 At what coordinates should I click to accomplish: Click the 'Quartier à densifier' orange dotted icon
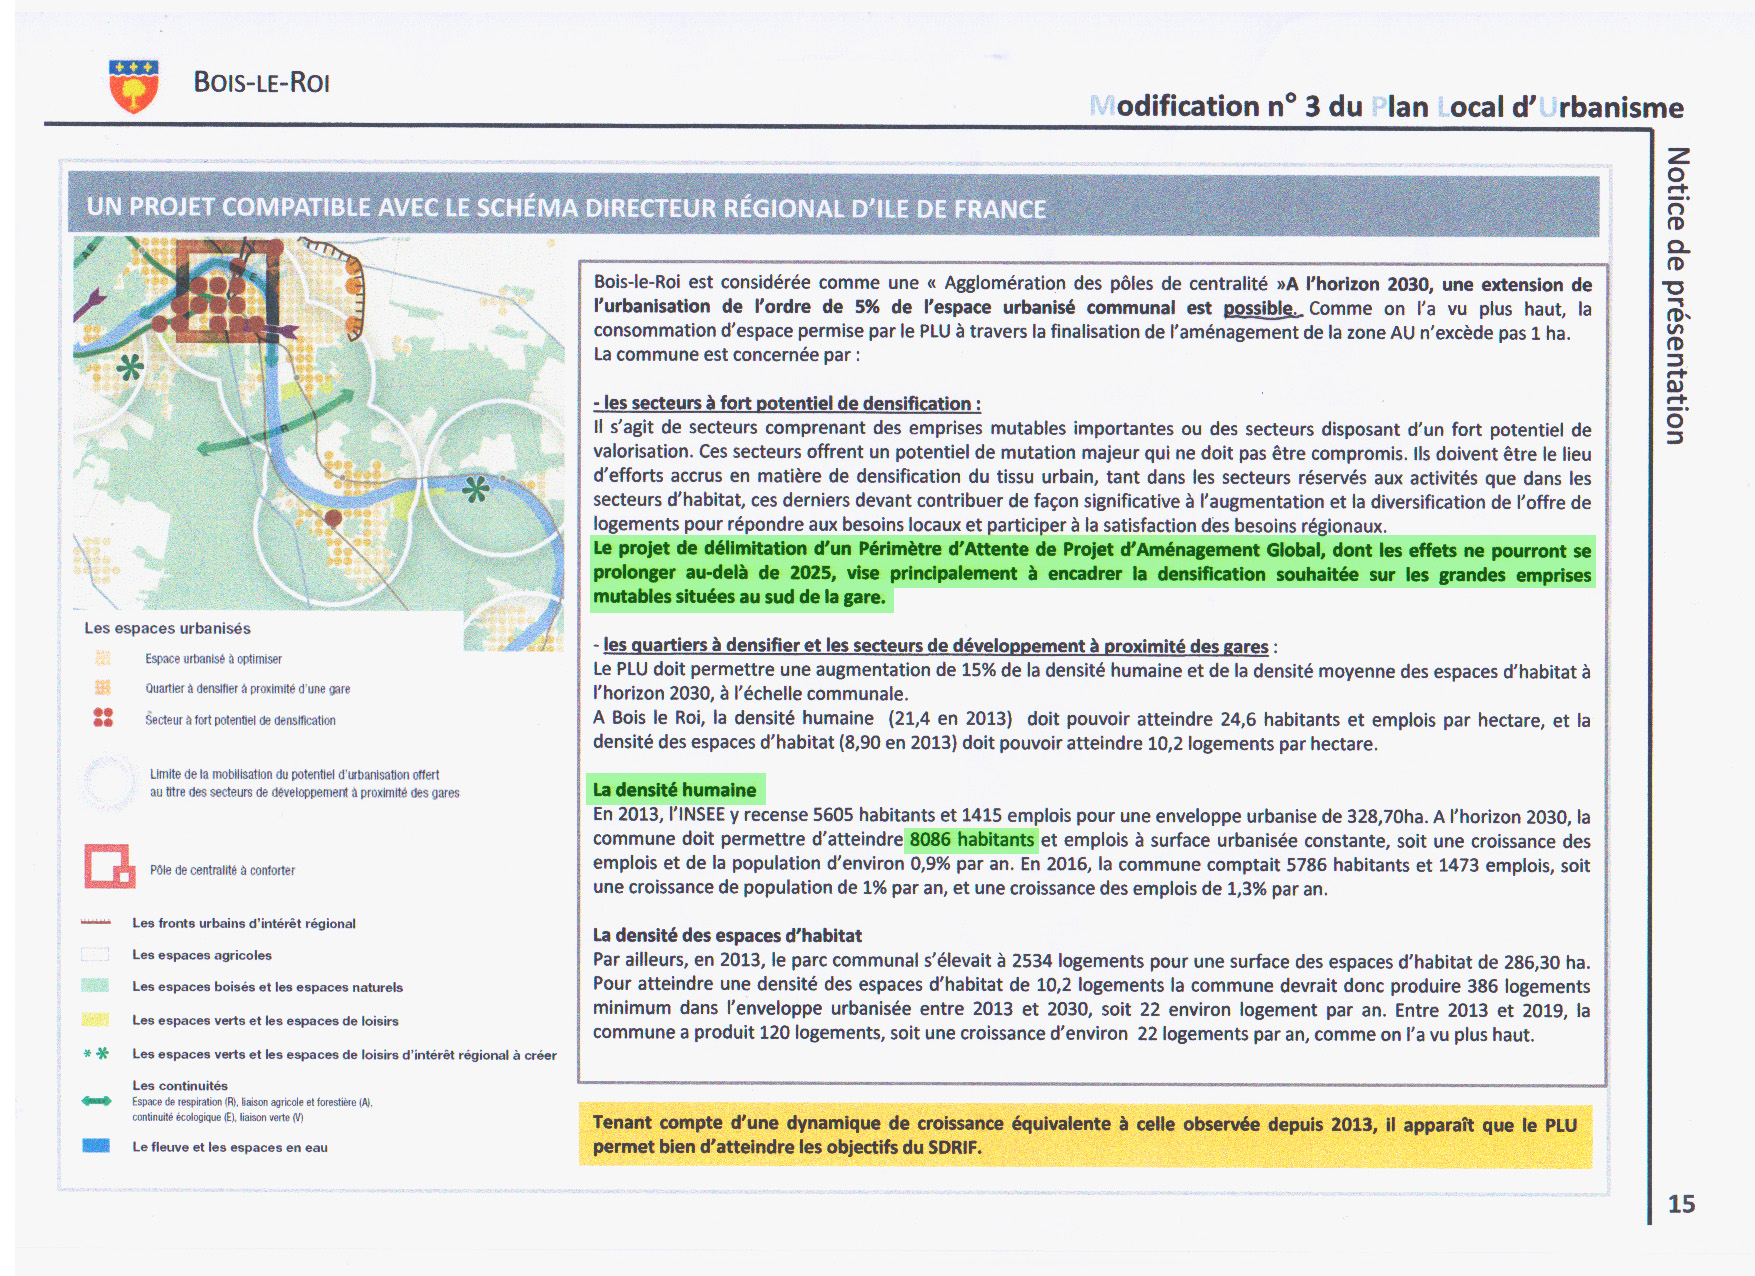click(x=103, y=688)
